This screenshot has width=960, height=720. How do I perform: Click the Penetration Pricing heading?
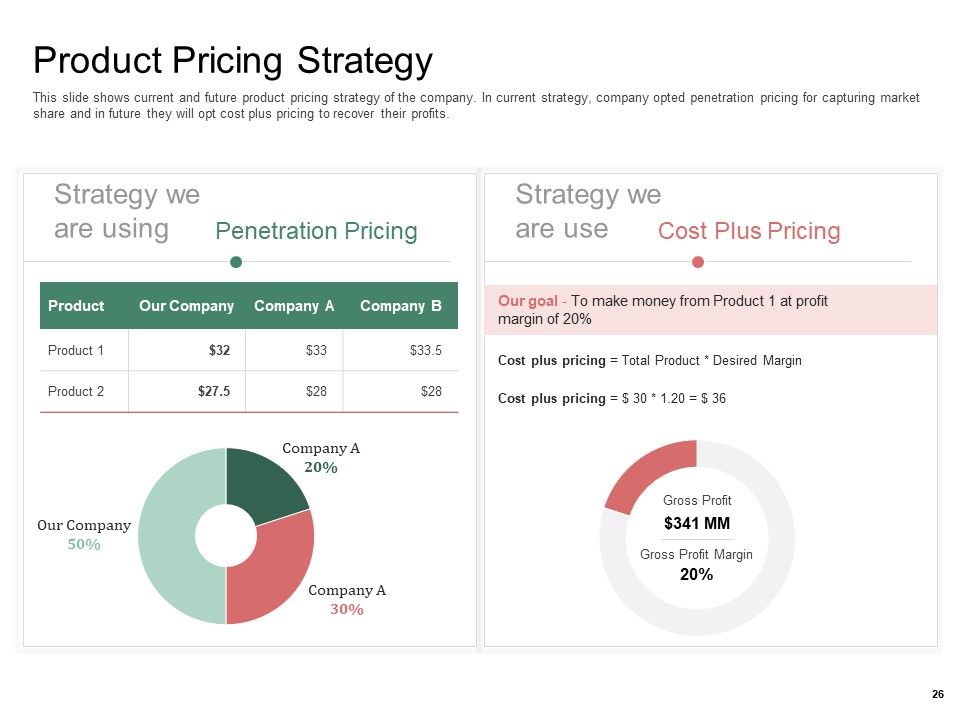pos(316,231)
